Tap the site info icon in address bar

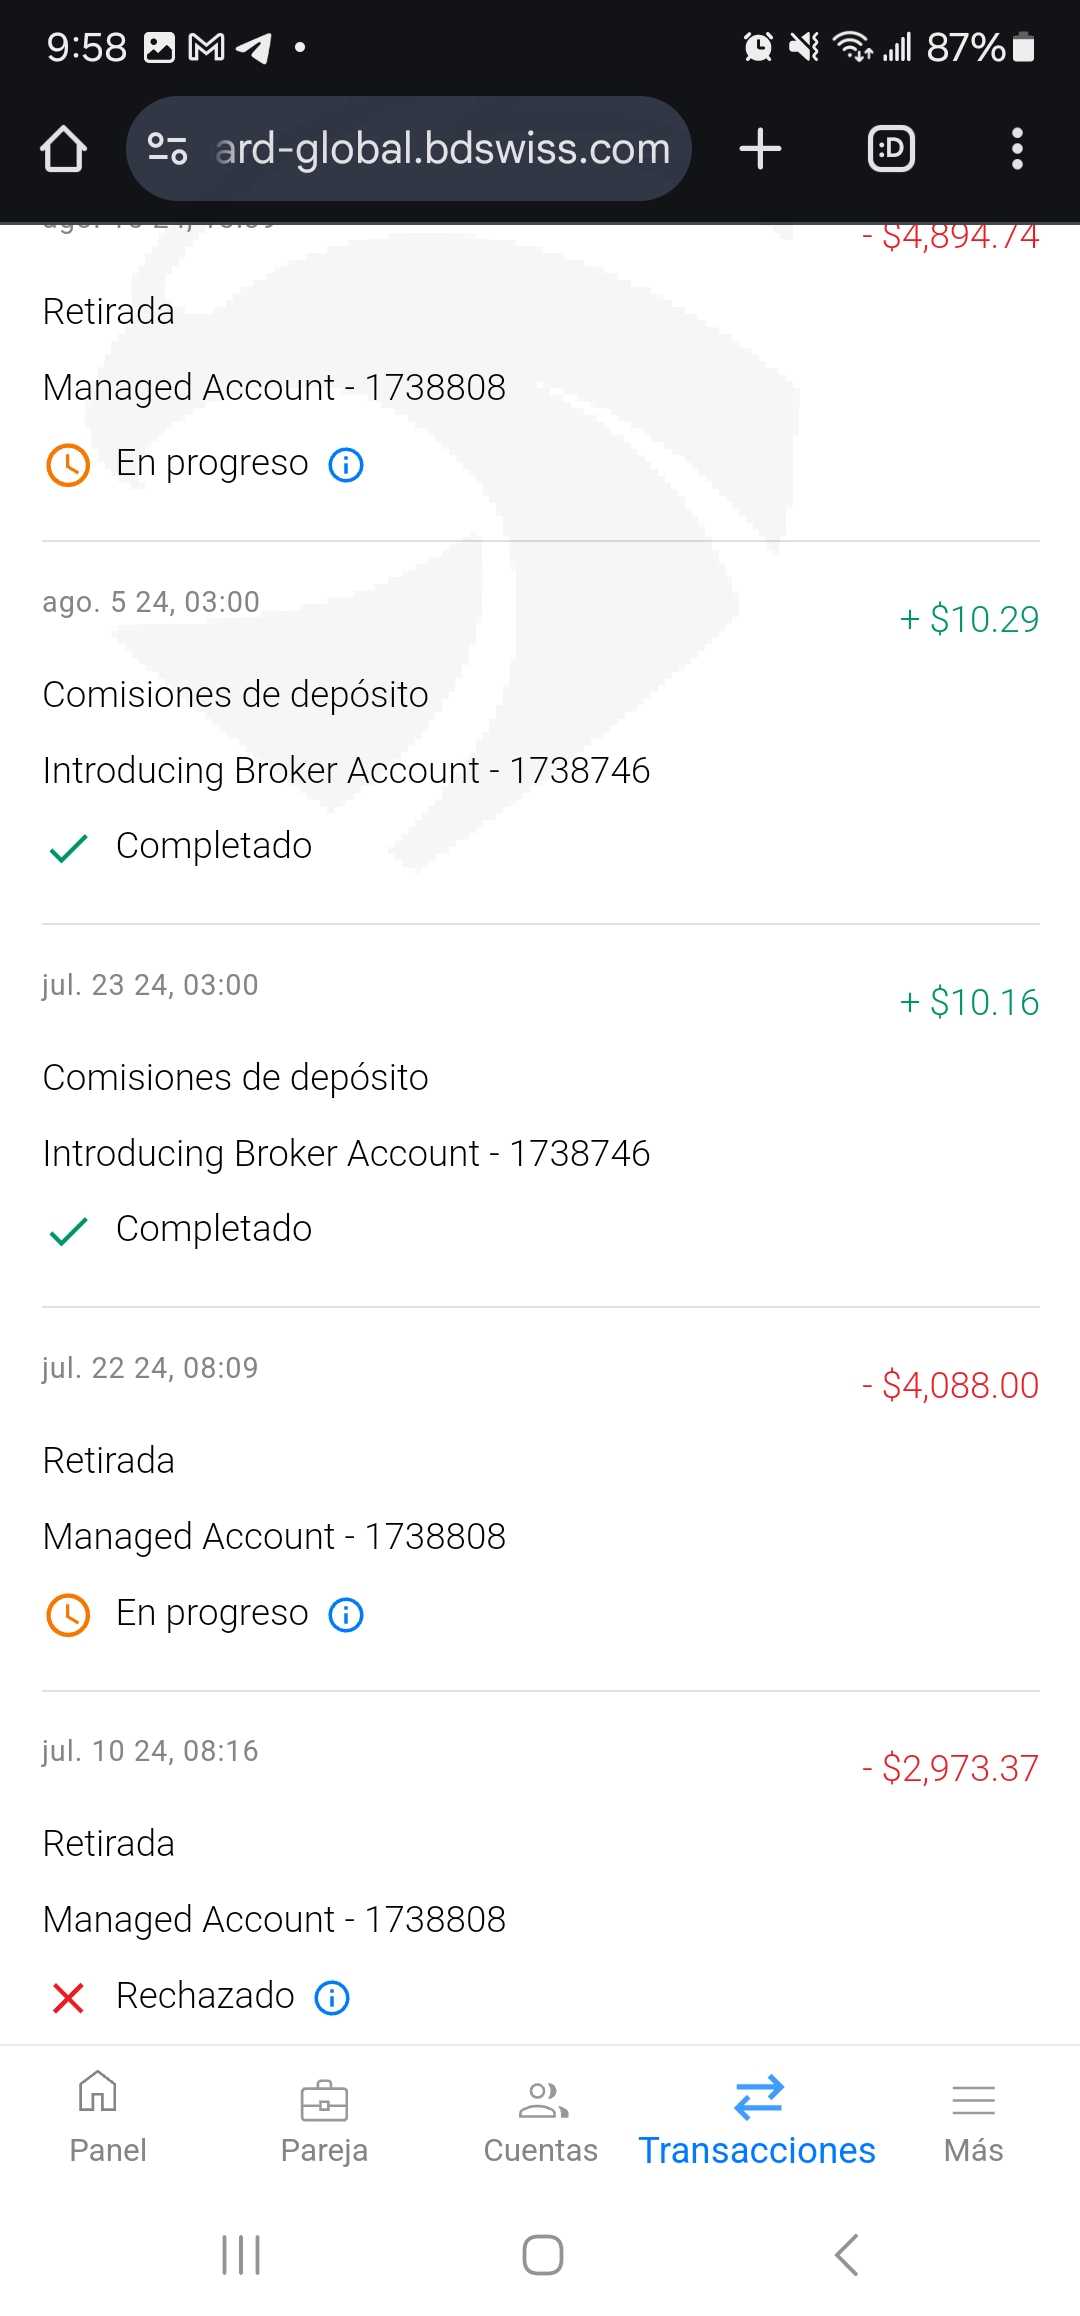click(167, 149)
